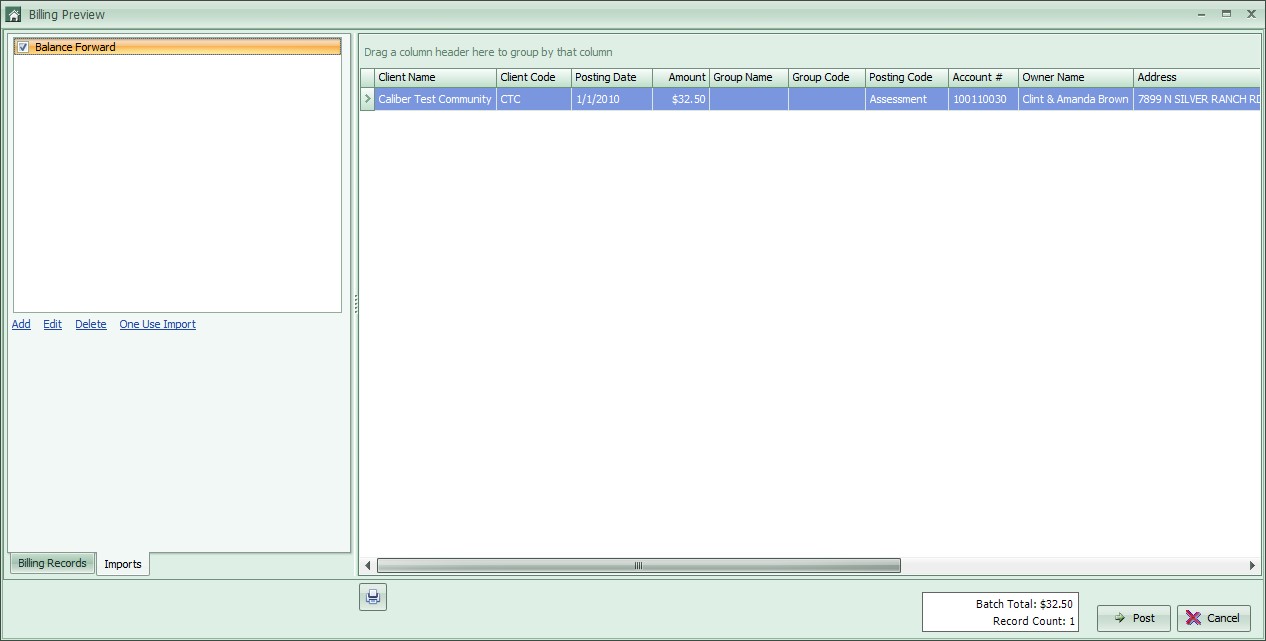Click the horizontal scrollbar thumb
Viewport: 1266px width, 641px height.
(638, 565)
